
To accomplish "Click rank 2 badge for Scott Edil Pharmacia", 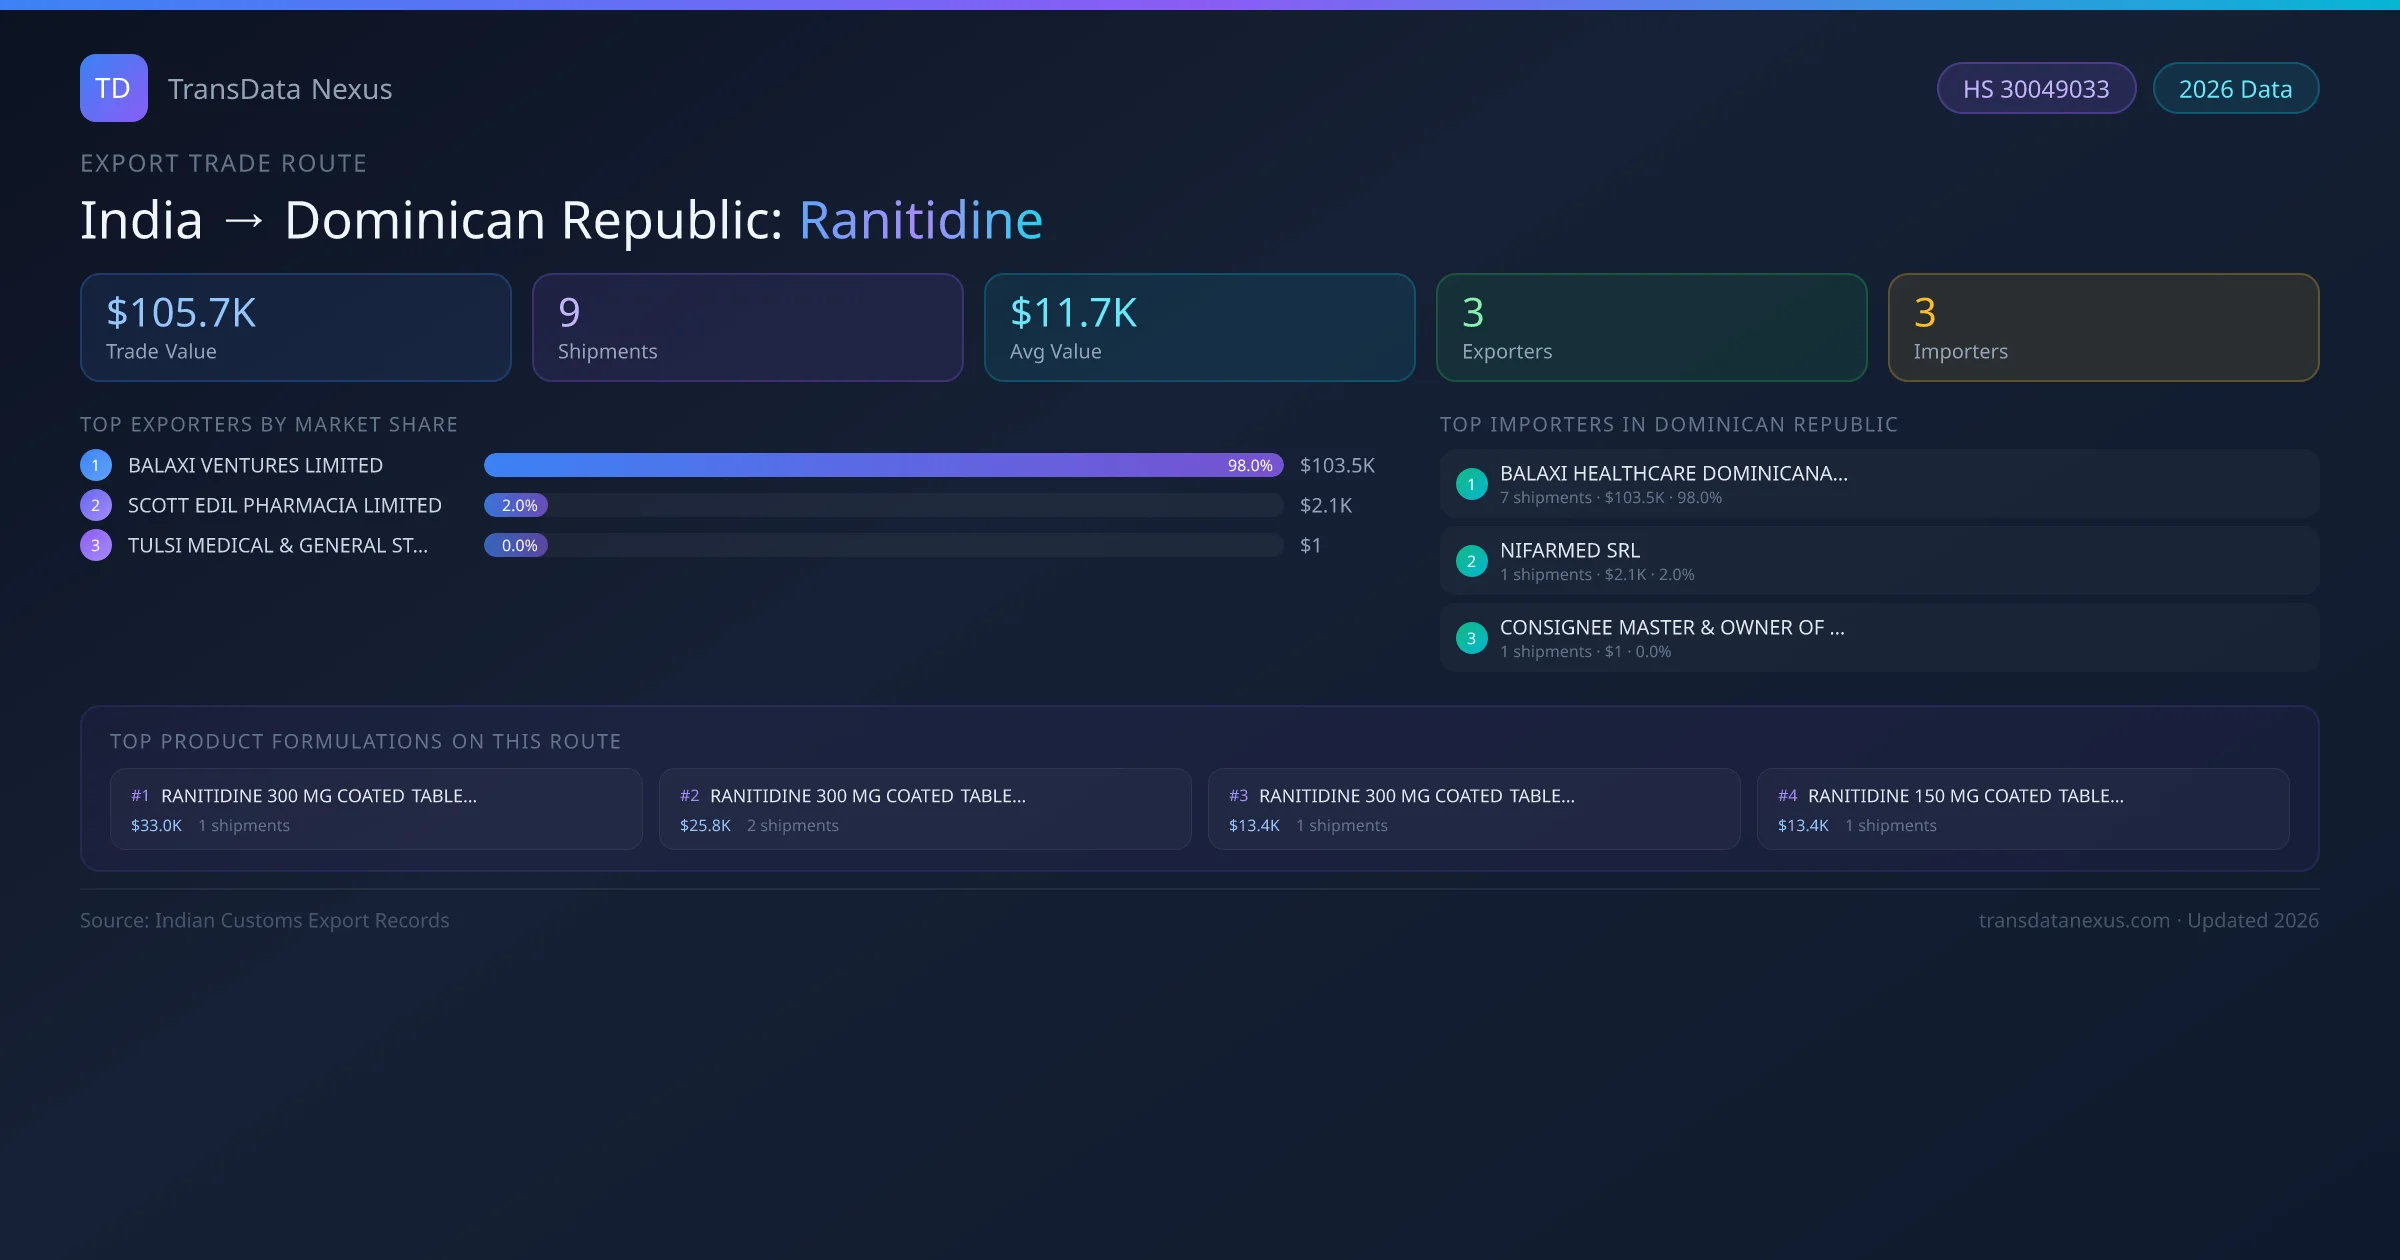I will (96, 505).
